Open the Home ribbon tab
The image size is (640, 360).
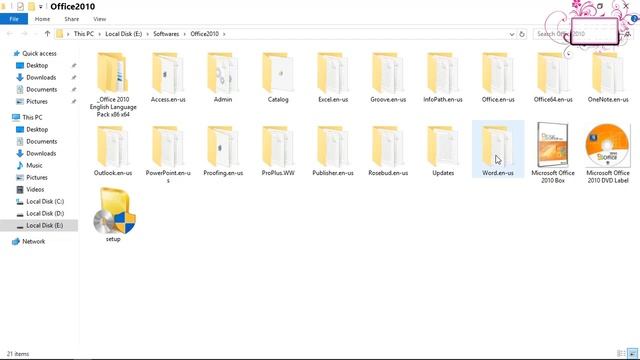coord(42,19)
